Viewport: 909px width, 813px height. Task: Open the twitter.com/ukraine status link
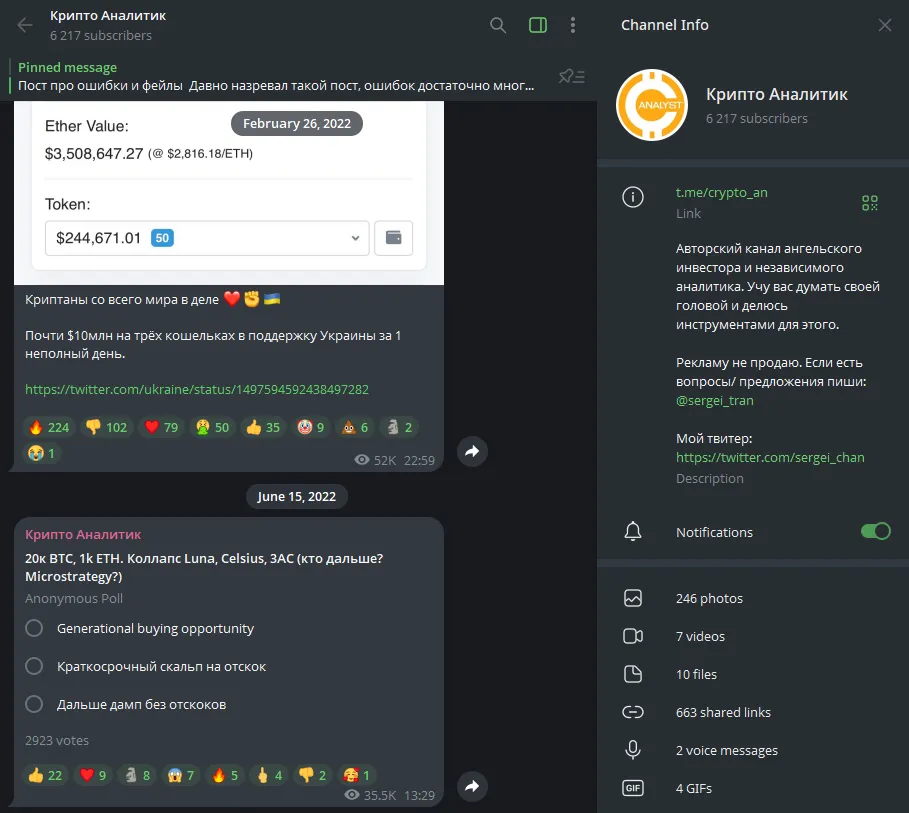197,389
